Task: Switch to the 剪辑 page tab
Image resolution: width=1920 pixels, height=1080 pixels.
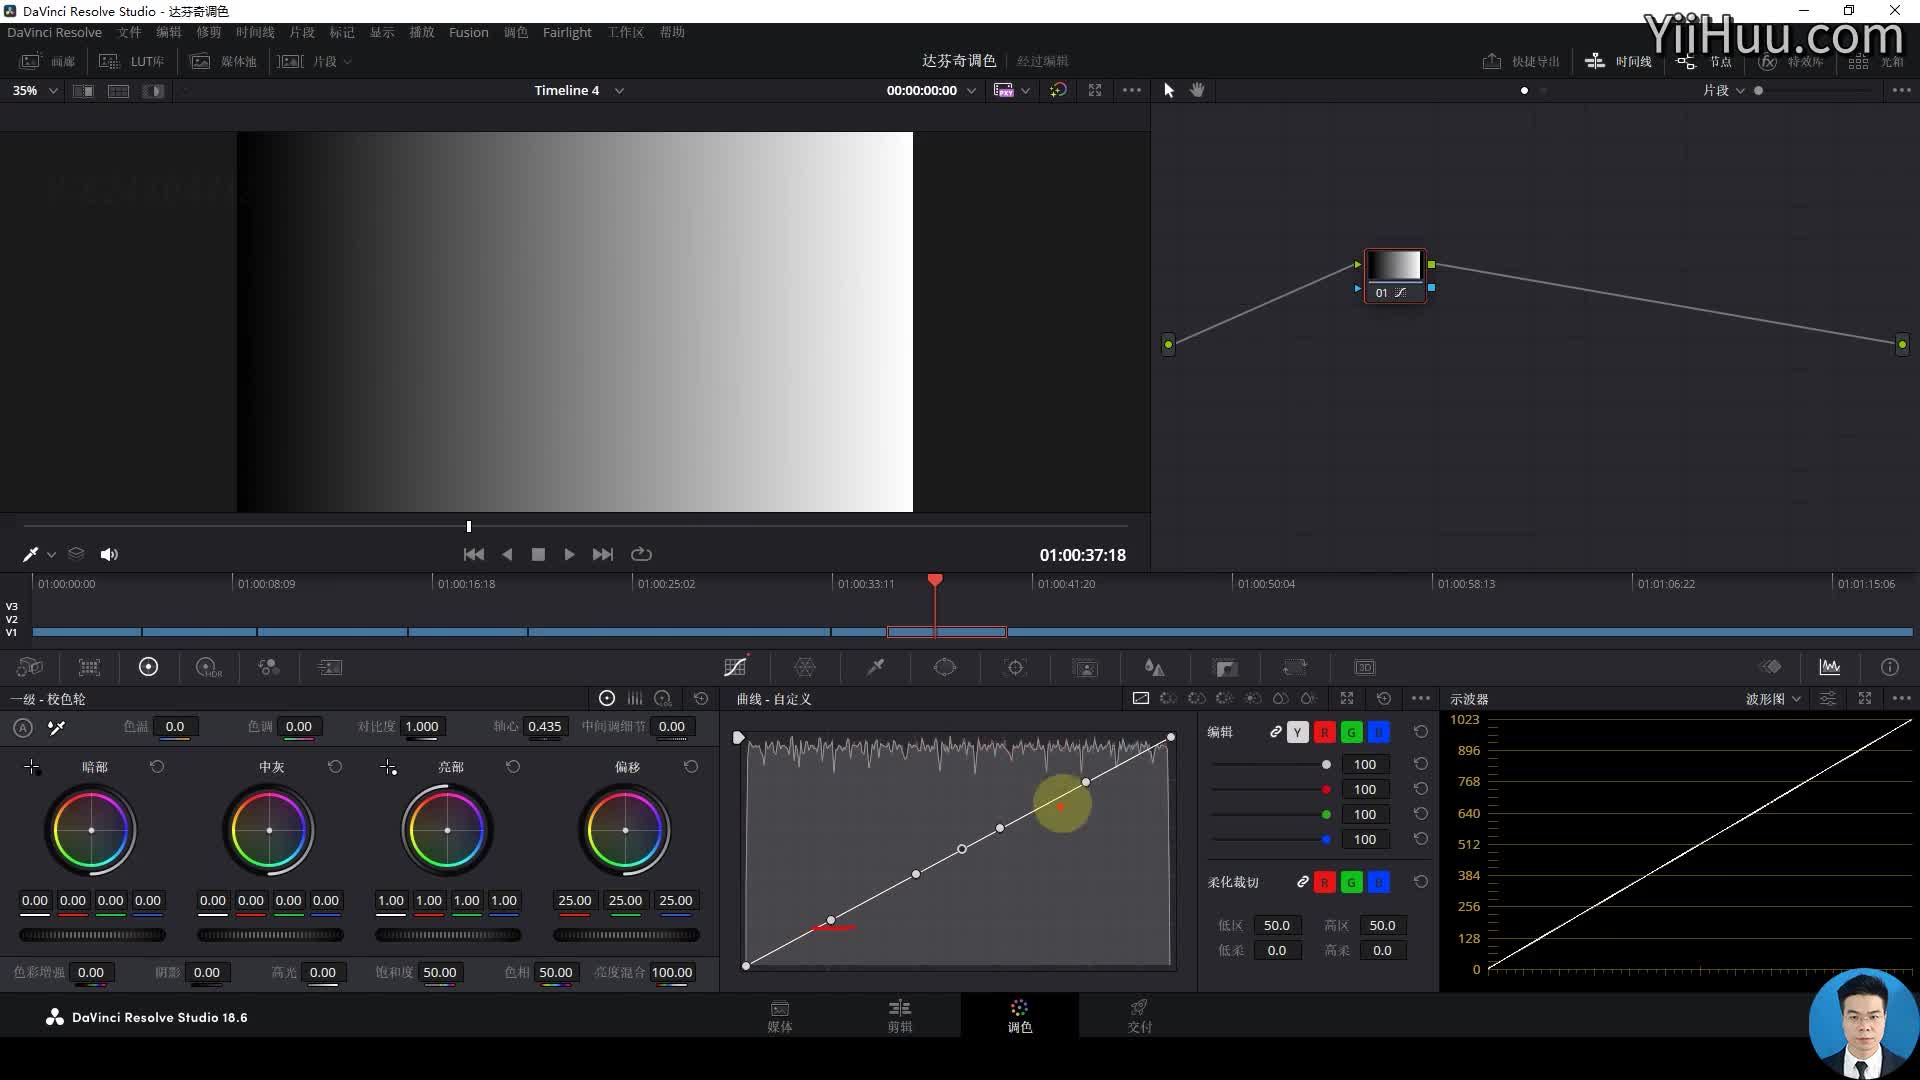Action: coord(900,1015)
